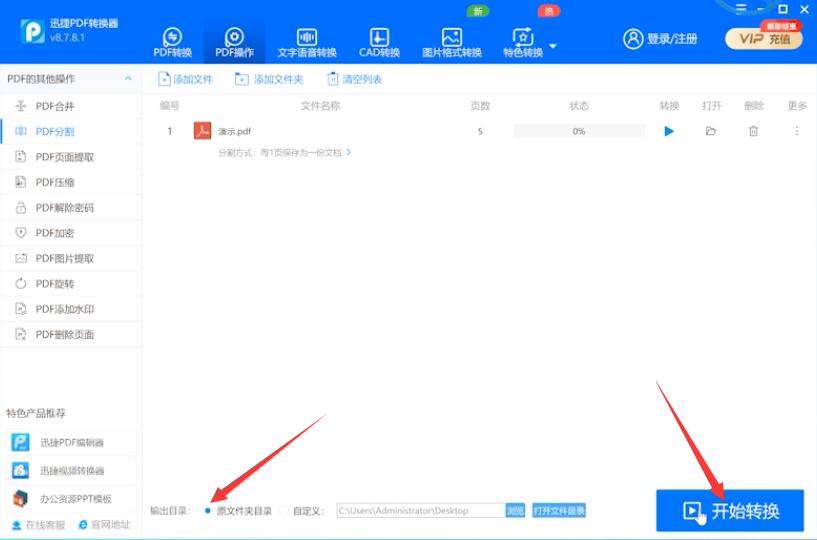This screenshot has height=540, width=817.
Task: Click the 状态 column header
Action: (578, 106)
